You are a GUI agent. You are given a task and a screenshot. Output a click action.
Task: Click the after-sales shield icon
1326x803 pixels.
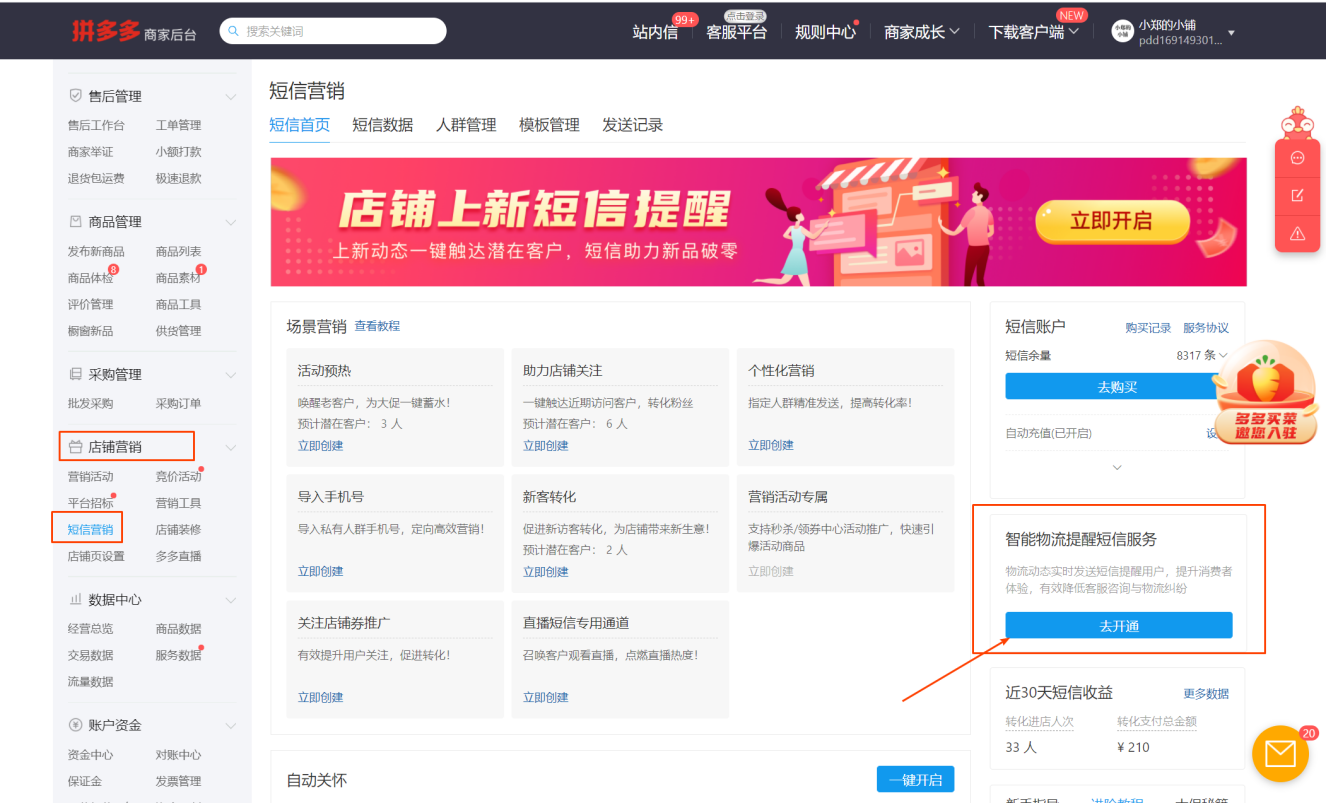point(75,96)
